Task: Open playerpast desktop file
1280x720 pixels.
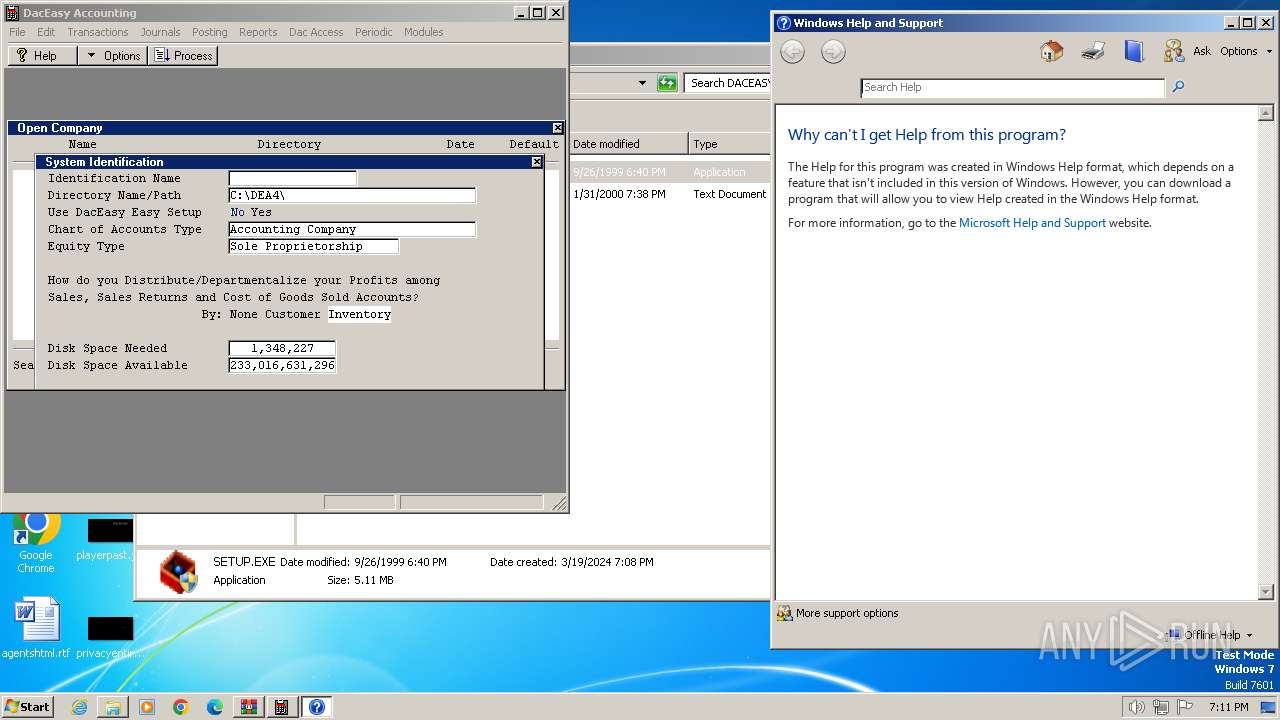Action: (109, 540)
